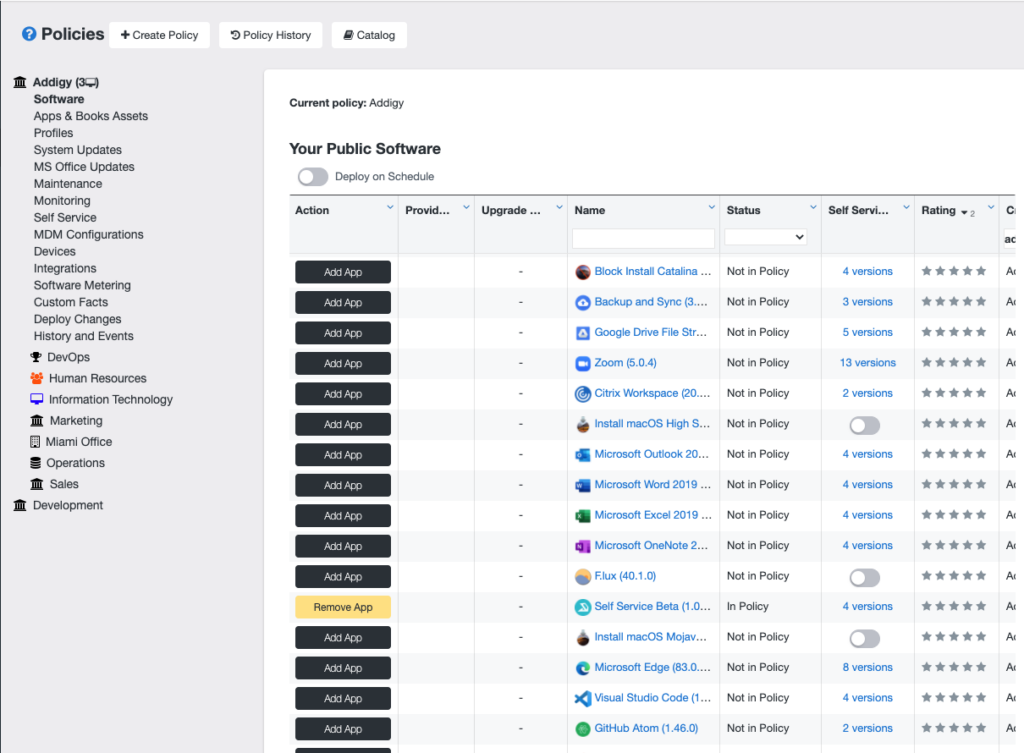Click the Visual Studio Code icon
Image resolution: width=1024 pixels, height=753 pixels.
[x=583, y=698]
